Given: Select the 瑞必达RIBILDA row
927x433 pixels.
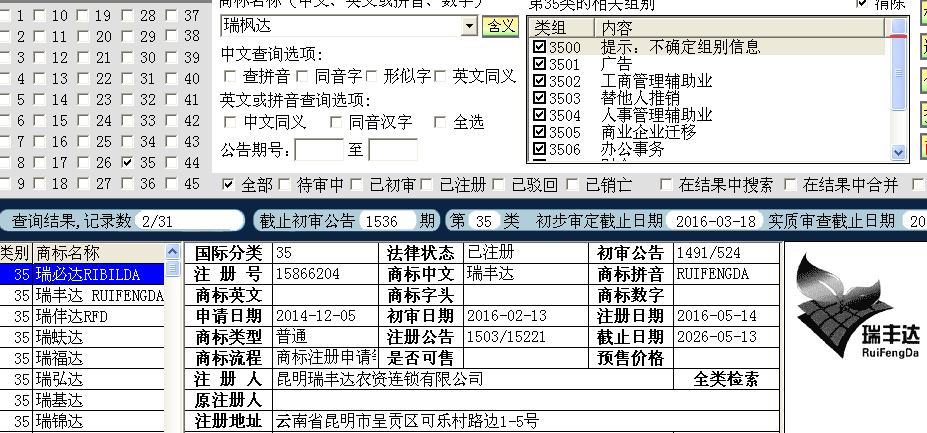Looking at the screenshot, I should [82, 274].
